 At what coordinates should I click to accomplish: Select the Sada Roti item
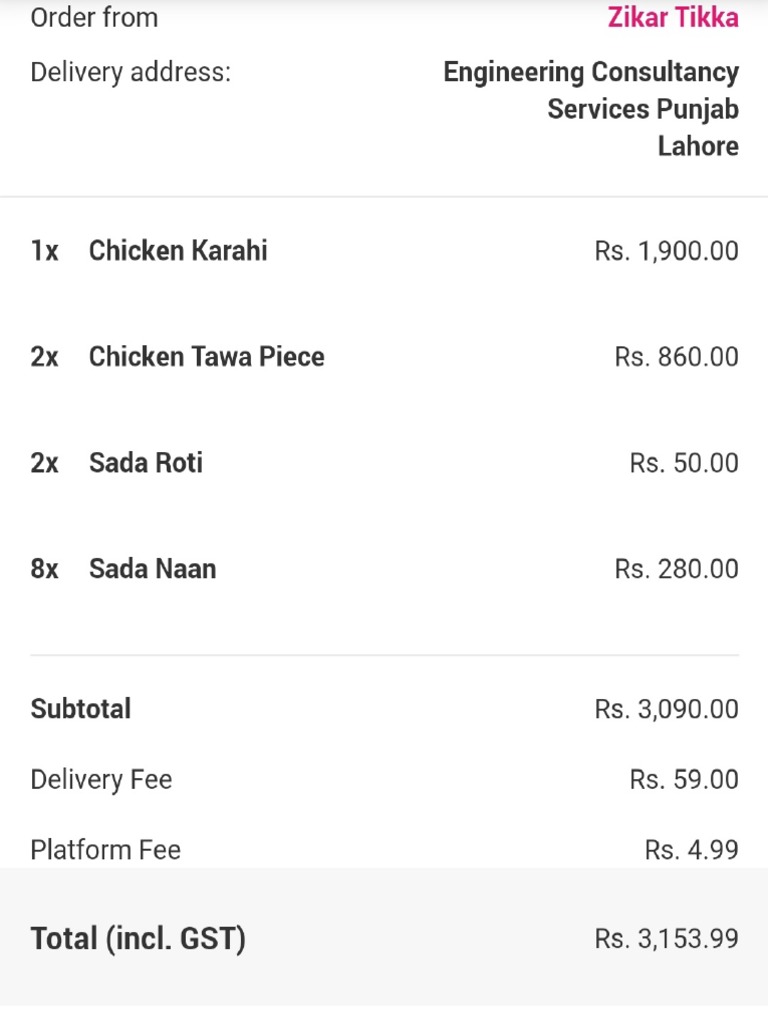(146, 463)
